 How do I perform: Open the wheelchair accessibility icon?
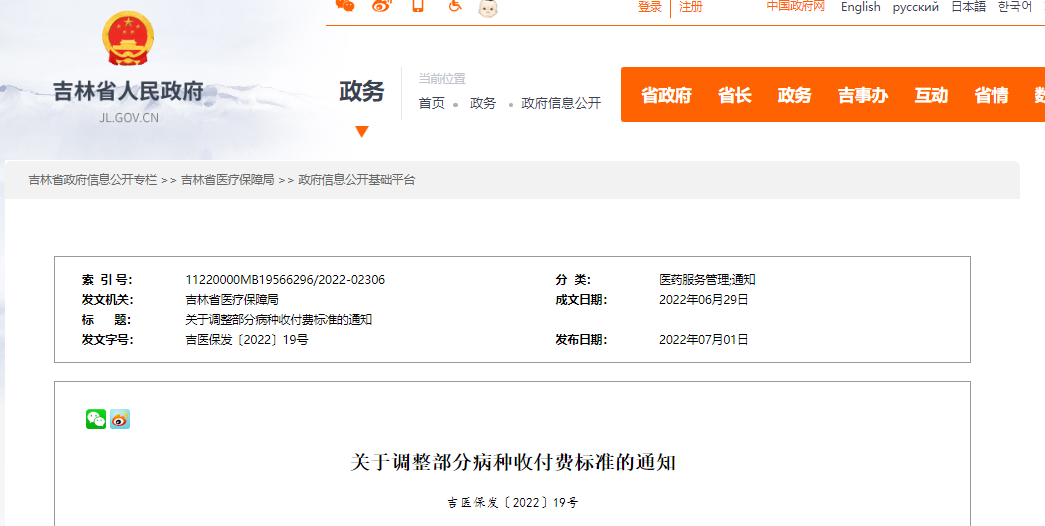point(454,6)
